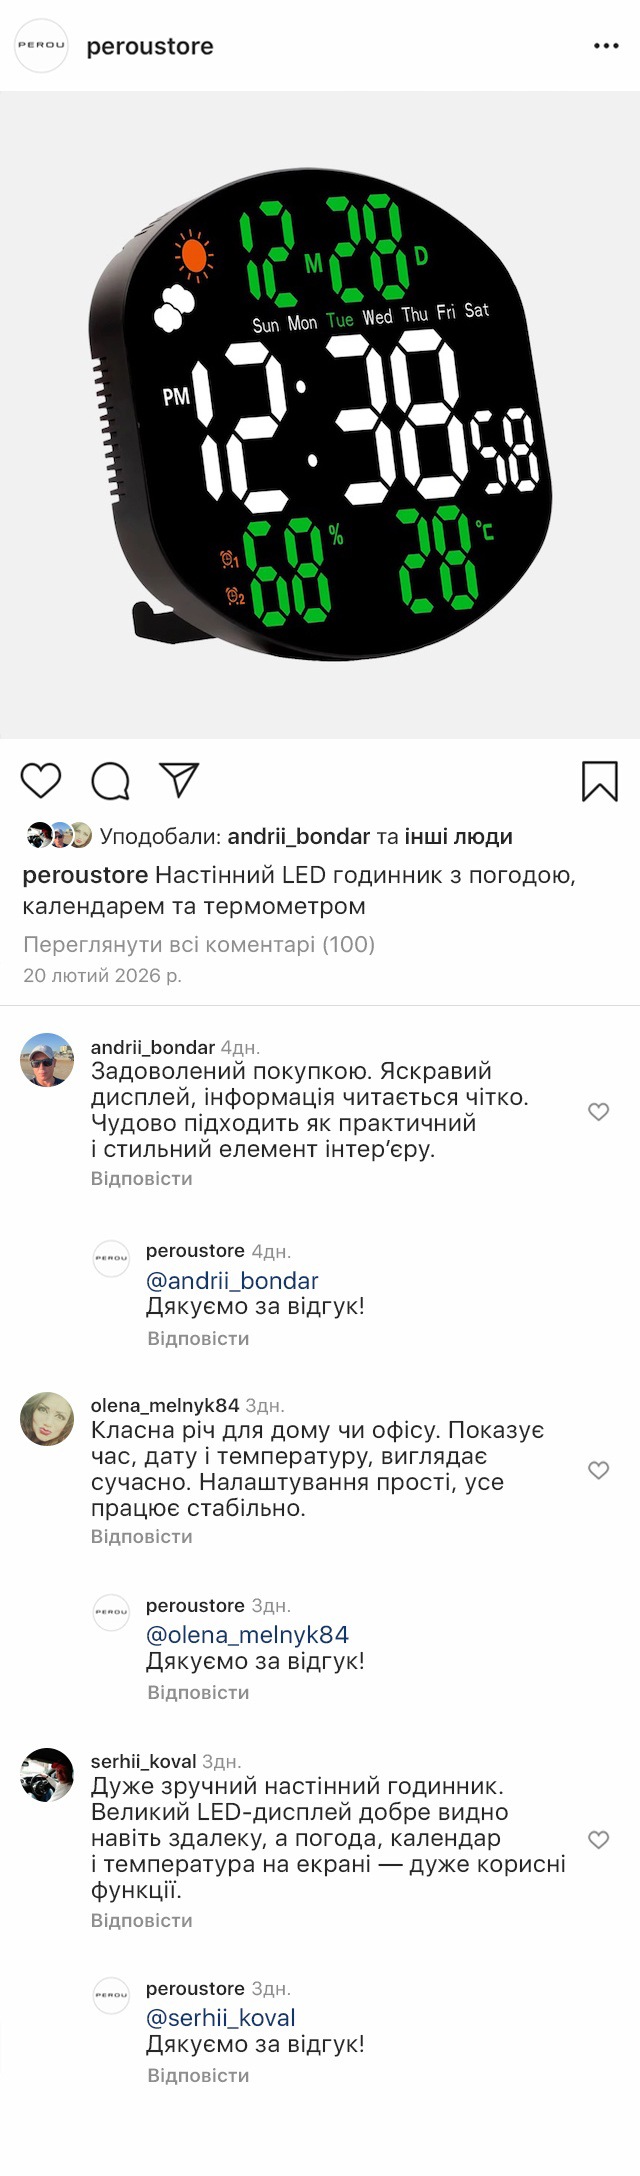This screenshot has height=2176, width=640.
Task: Open olena_melnyk84's profile avatar
Action: [47, 1419]
